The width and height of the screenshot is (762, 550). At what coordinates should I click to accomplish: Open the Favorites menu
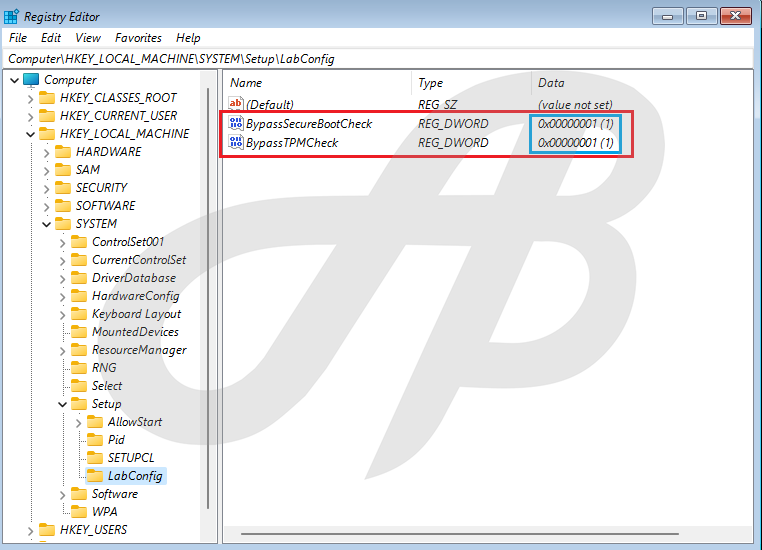(138, 38)
